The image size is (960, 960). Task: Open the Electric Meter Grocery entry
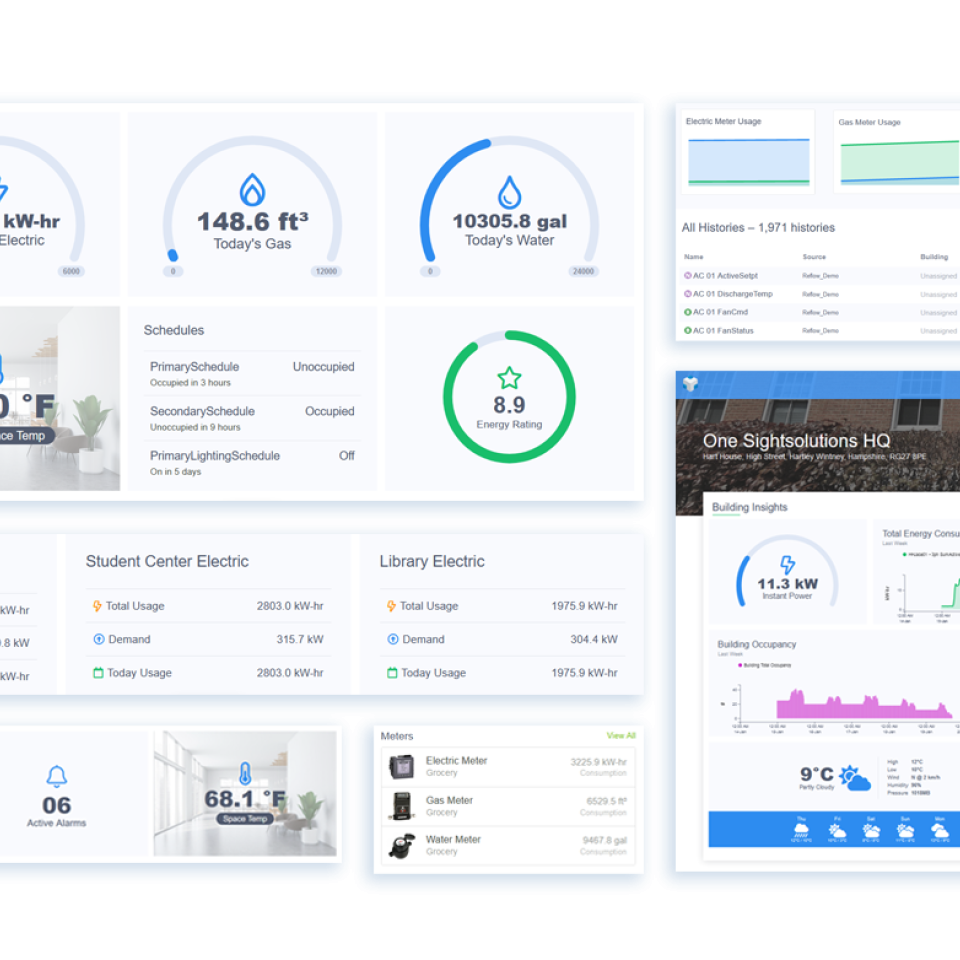click(x=456, y=766)
